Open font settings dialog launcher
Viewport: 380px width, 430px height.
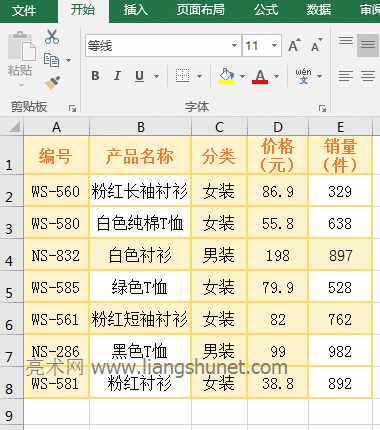322,108
